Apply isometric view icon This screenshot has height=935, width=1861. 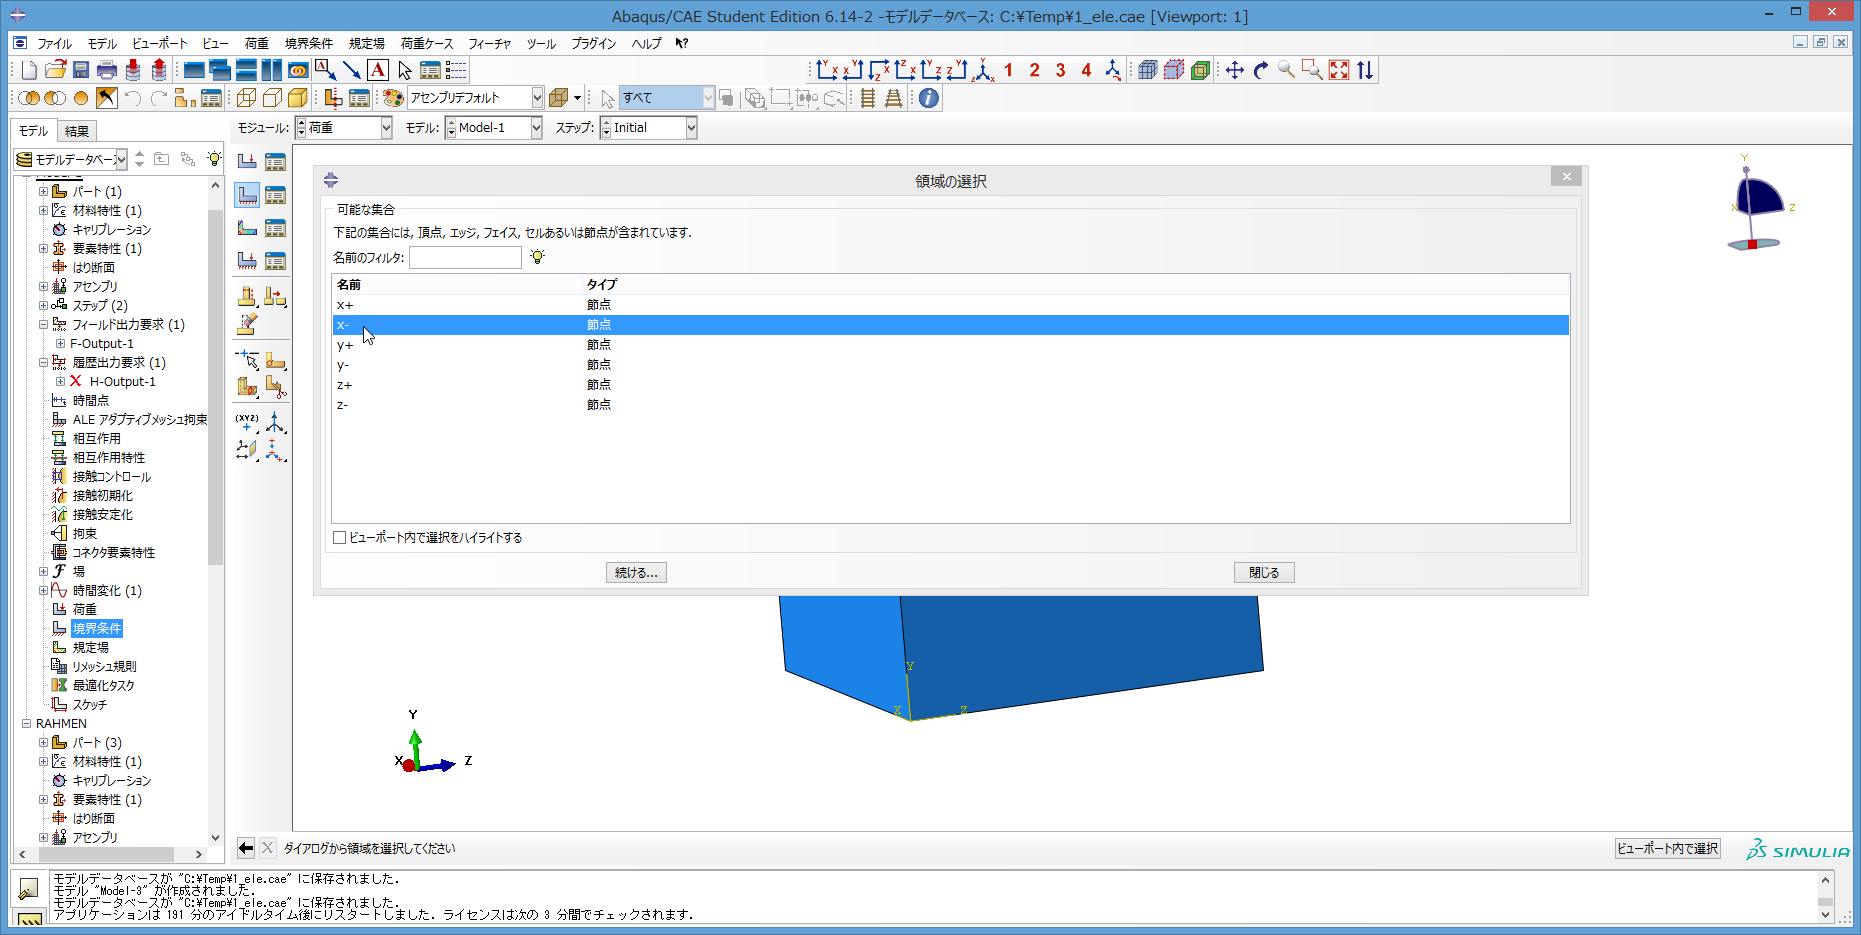(984, 70)
